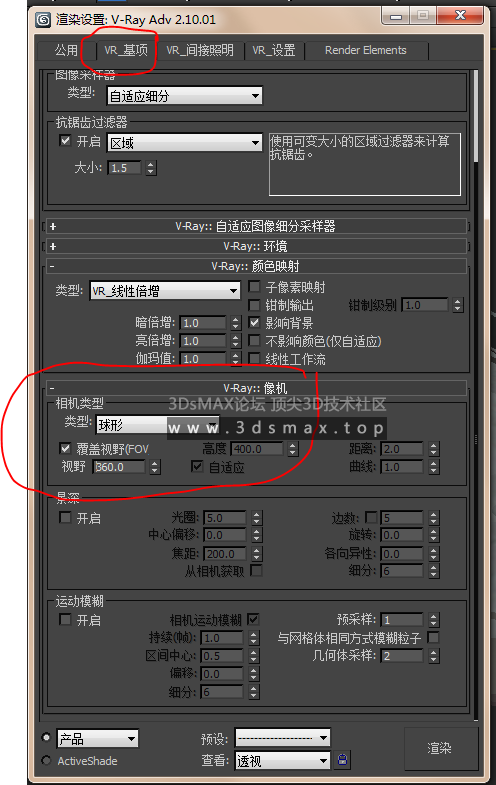The width and height of the screenshot is (496, 785).
Task: Select the ActiveShade radio button
Action: click(47, 760)
